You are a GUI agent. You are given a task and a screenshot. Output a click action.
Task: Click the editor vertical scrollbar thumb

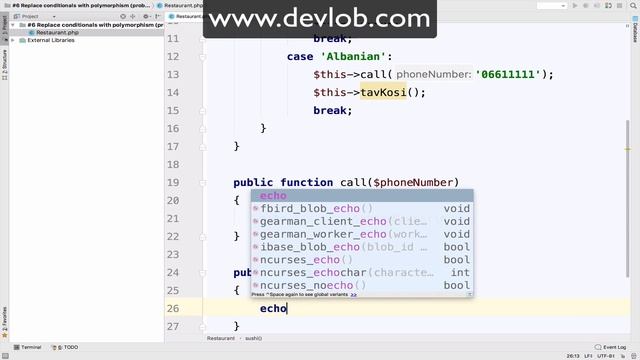coord(627,199)
